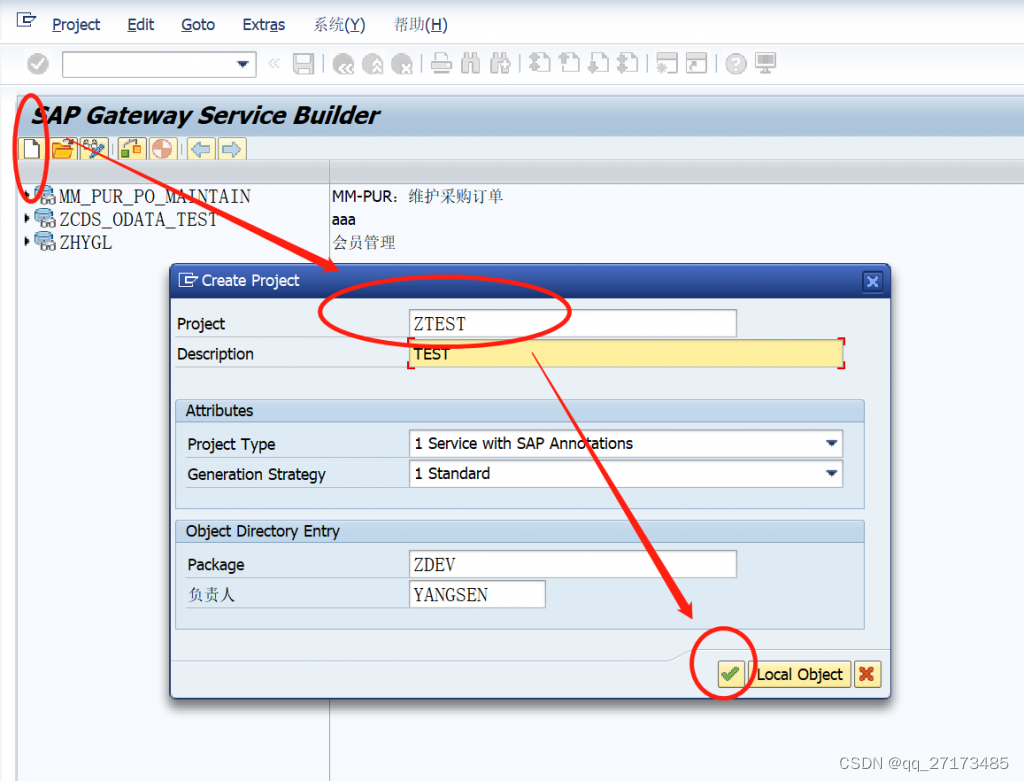Open the Goto menu
Image resolution: width=1024 pixels, height=781 pixels.
197,24
